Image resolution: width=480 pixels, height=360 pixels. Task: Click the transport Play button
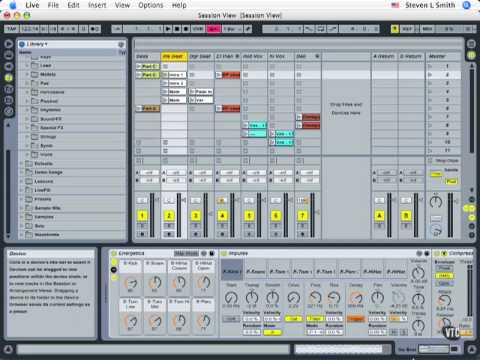point(168,29)
